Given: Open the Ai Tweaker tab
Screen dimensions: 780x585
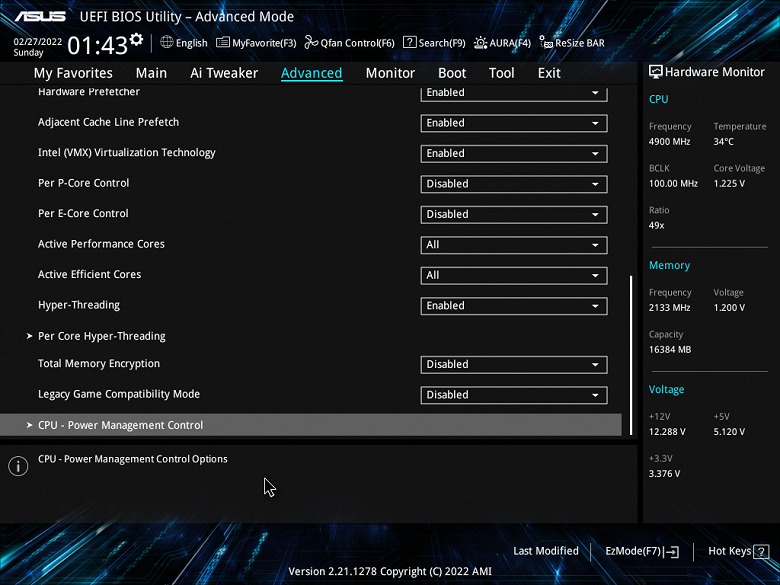Looking at the screenshot, I should [224, 73].
